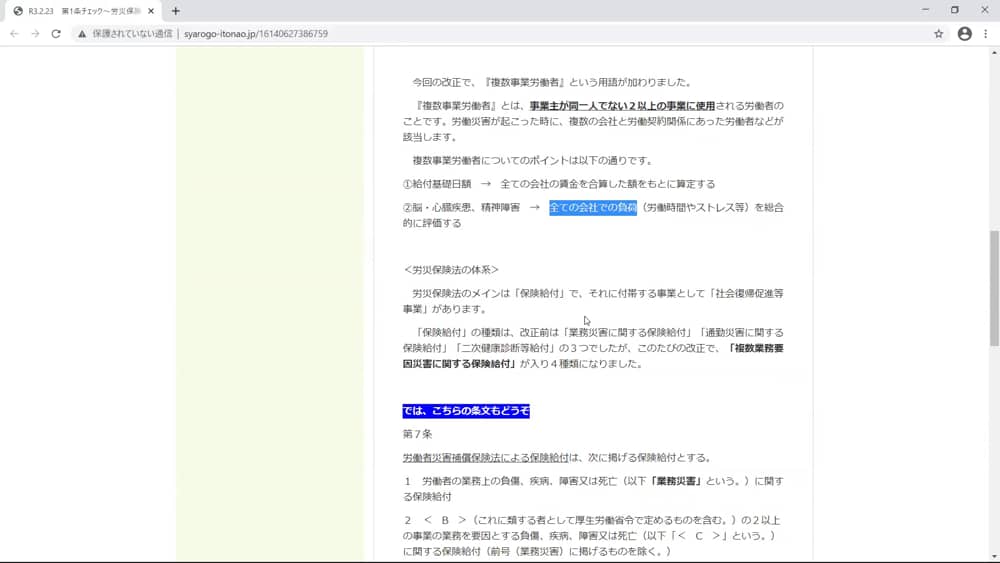Click bold term 業務災害 in item 1
Viewport: 1000px width, 563px height.
tap(676, 481)
